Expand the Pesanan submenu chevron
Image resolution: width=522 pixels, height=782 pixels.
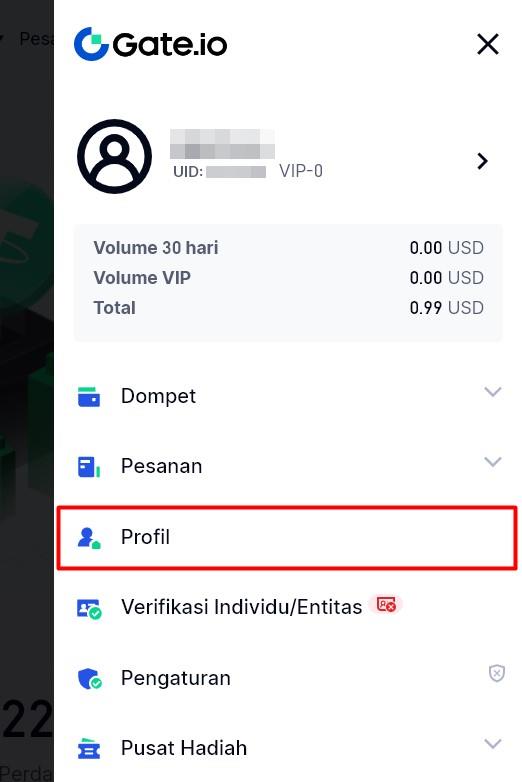click(493, 462)
